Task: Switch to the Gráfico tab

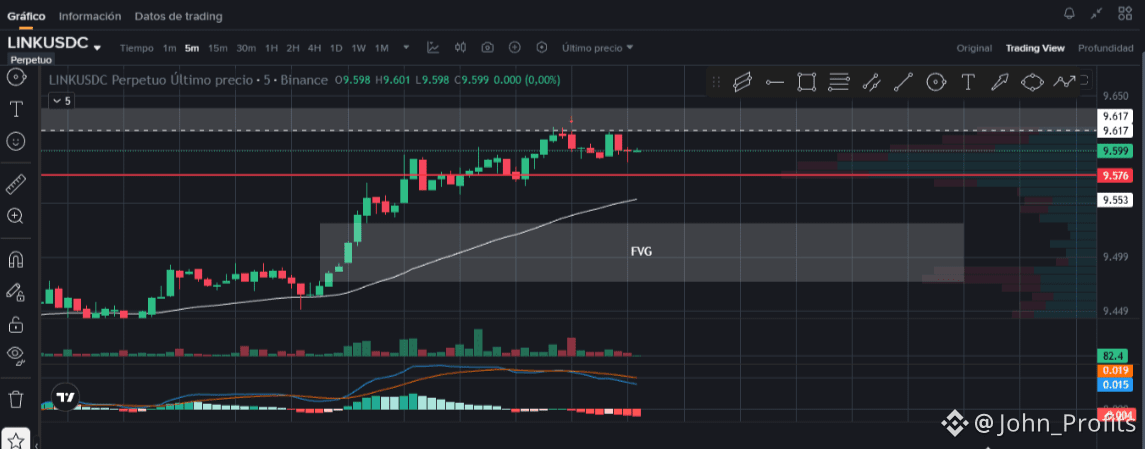Action: click(26, 15)
